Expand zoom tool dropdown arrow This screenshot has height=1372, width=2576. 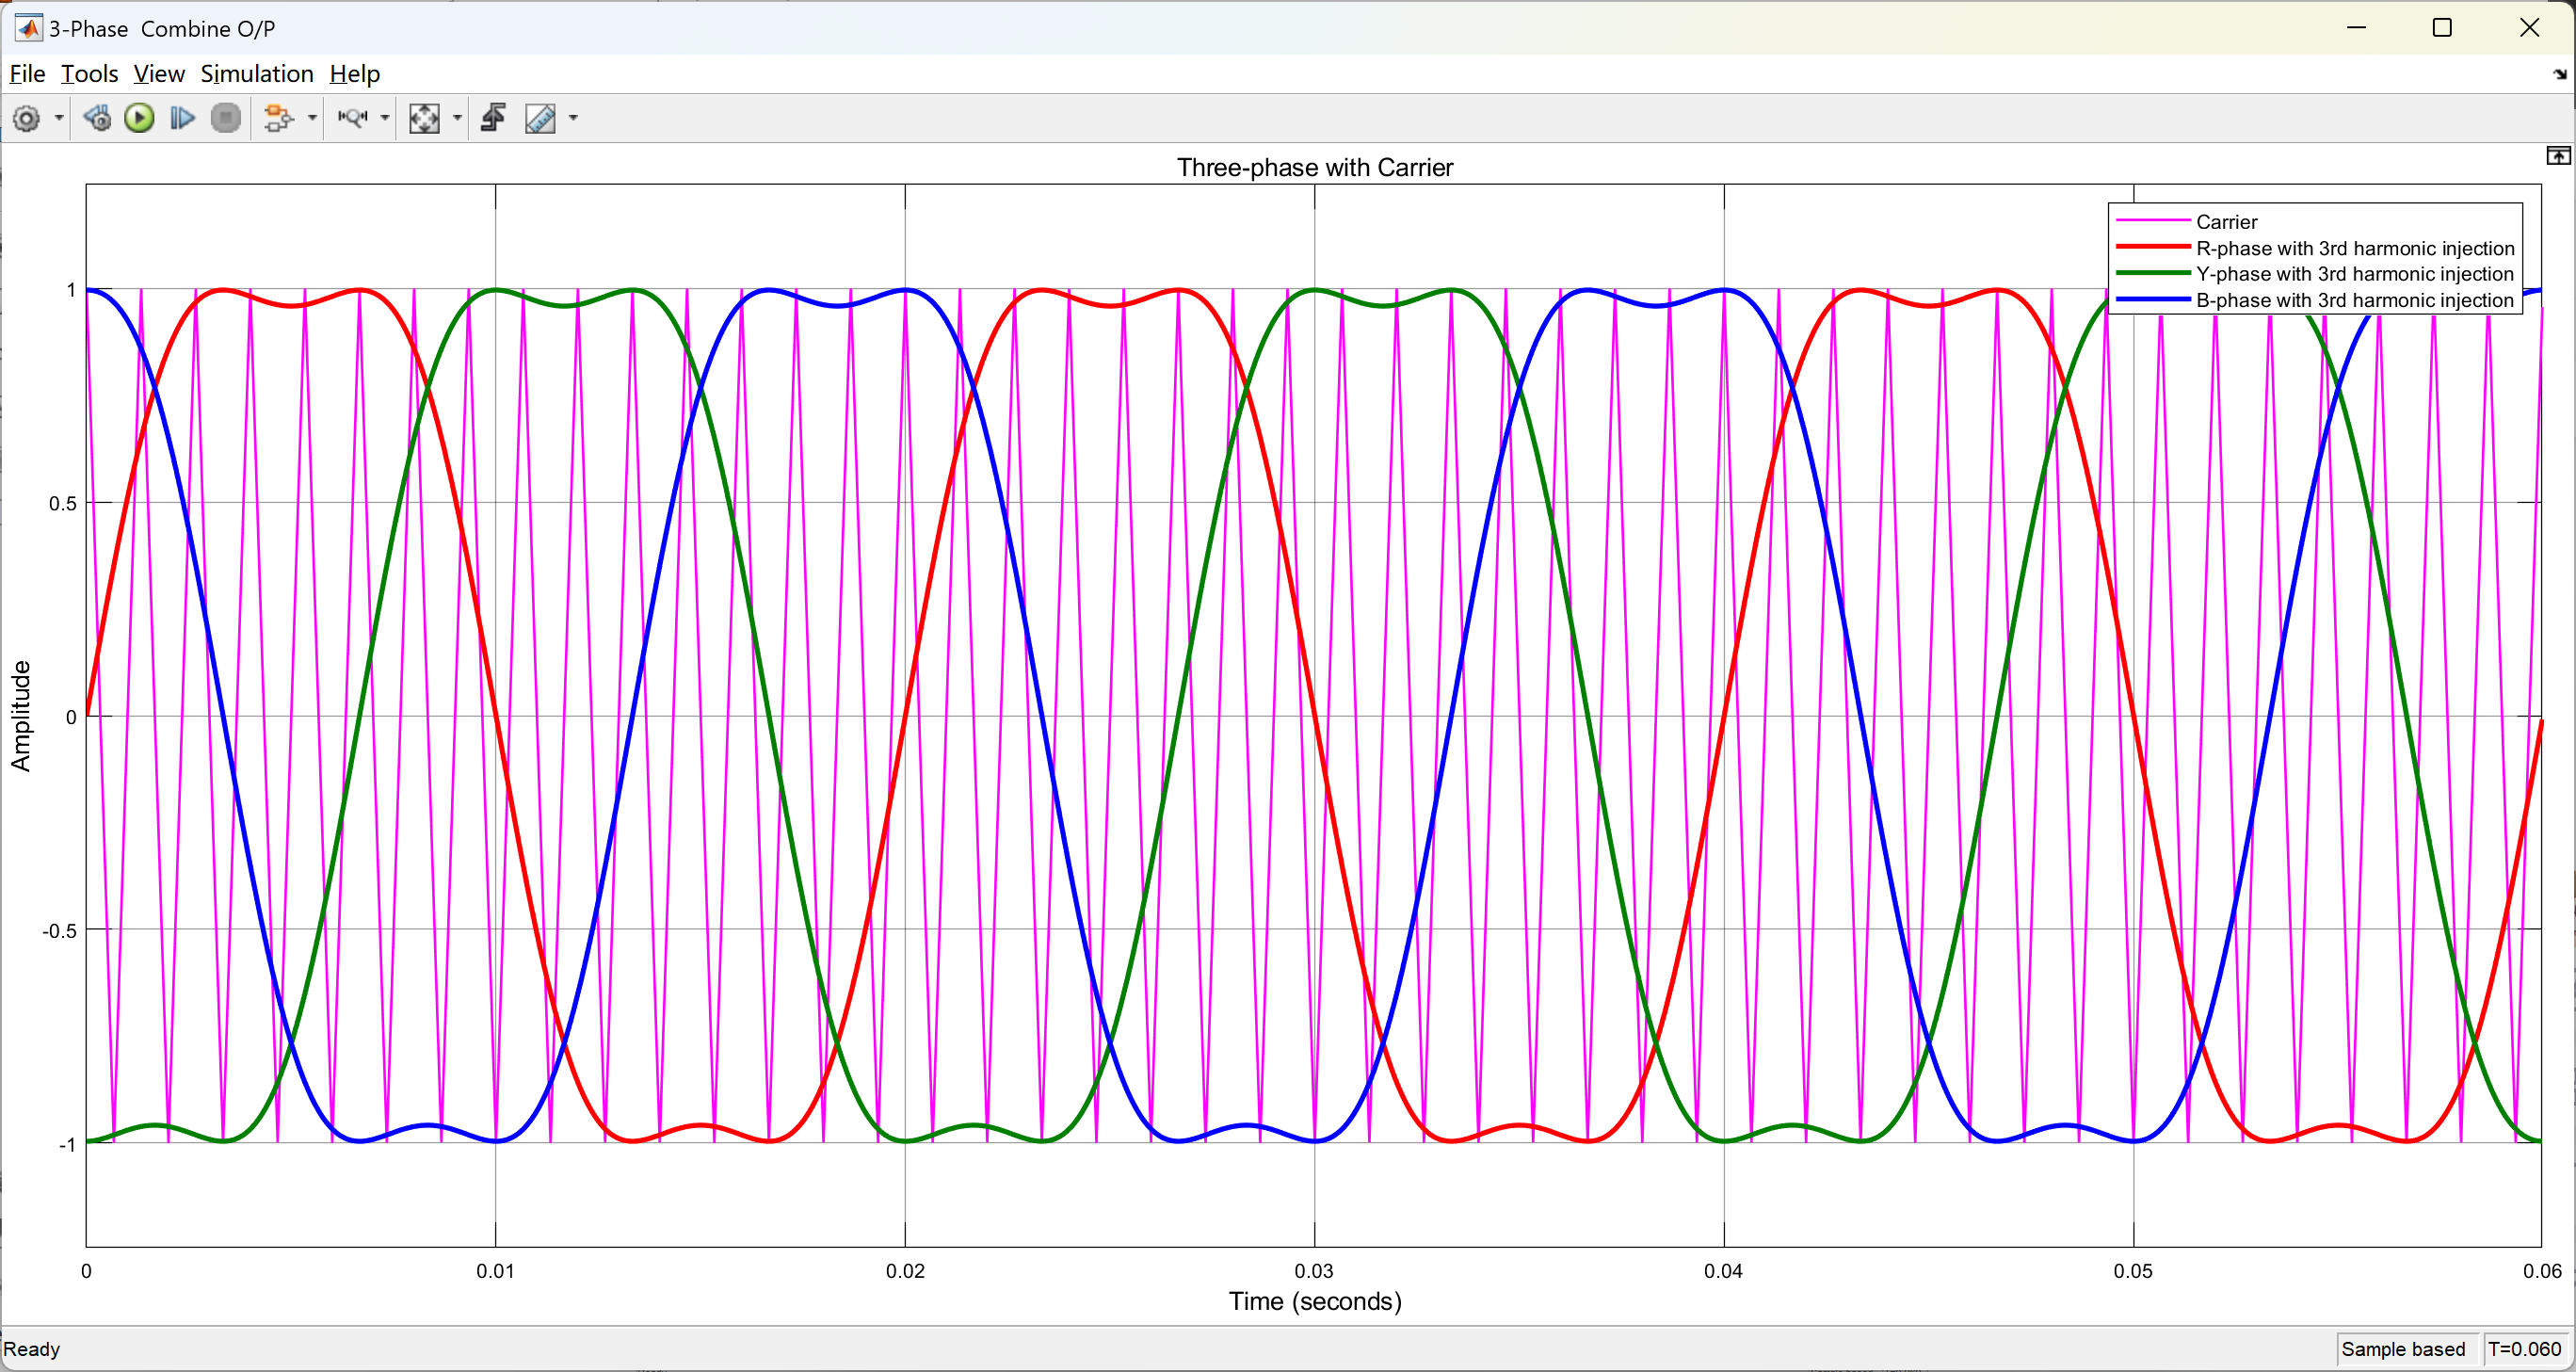click(x=385, y=119)
